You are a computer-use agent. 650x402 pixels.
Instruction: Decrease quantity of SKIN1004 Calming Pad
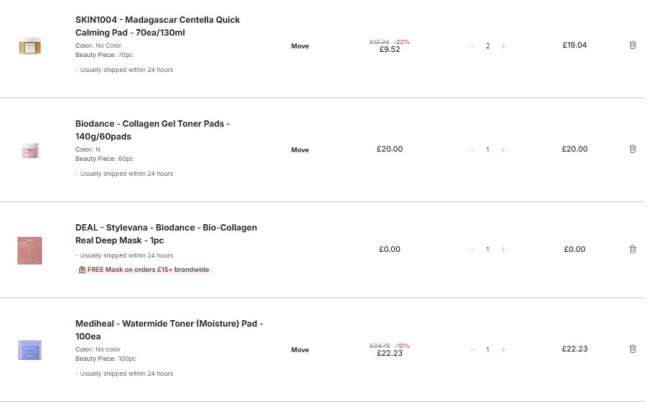pyautogui.click(x=472, y=46)
